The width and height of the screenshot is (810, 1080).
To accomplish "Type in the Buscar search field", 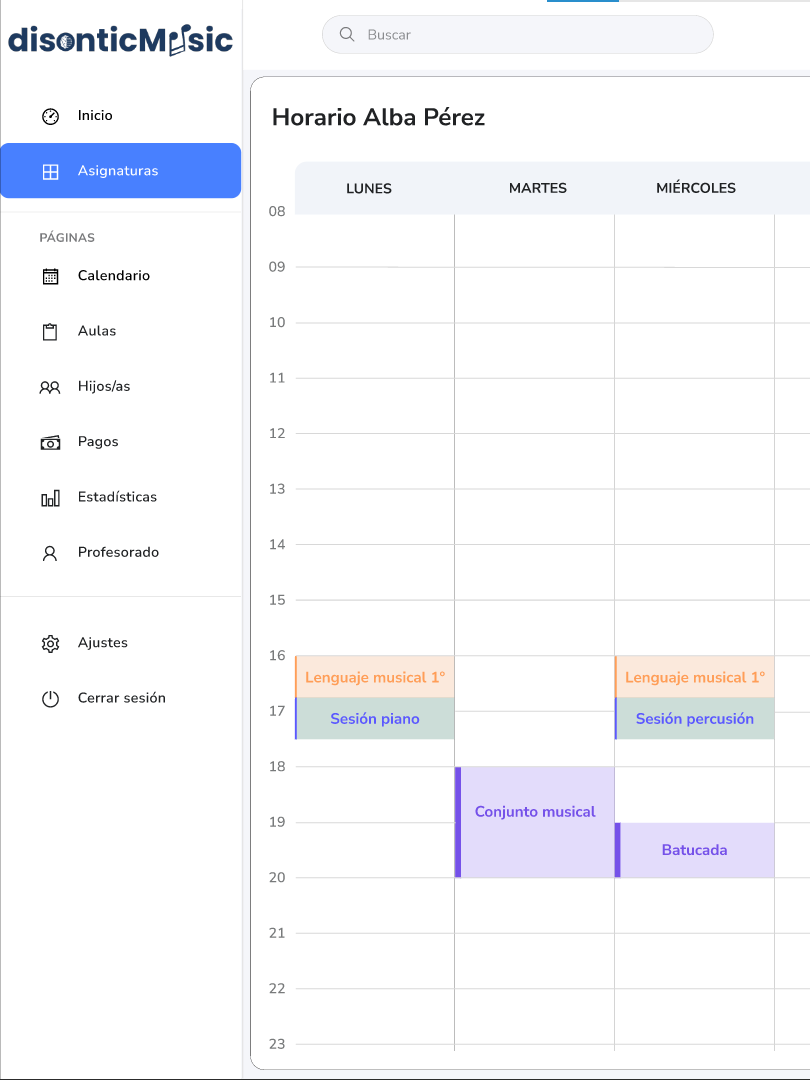I will 530,35.
